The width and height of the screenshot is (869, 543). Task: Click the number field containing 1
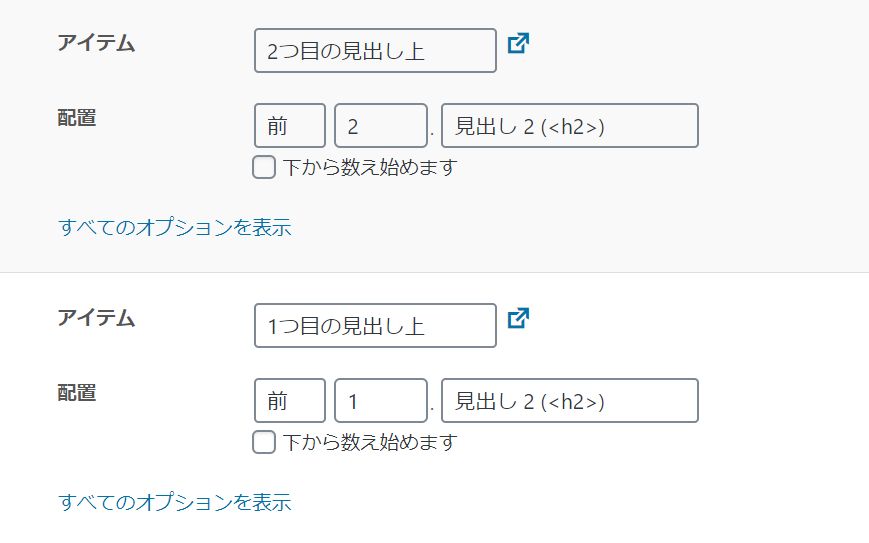coord(381,401)
